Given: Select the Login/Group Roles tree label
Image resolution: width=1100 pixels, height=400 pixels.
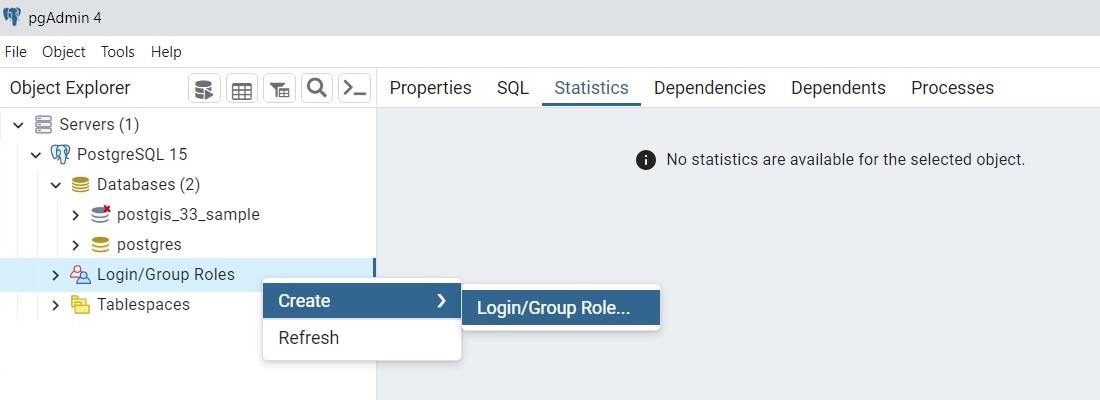Looking at the screenshot, I should tap(166, 274).
